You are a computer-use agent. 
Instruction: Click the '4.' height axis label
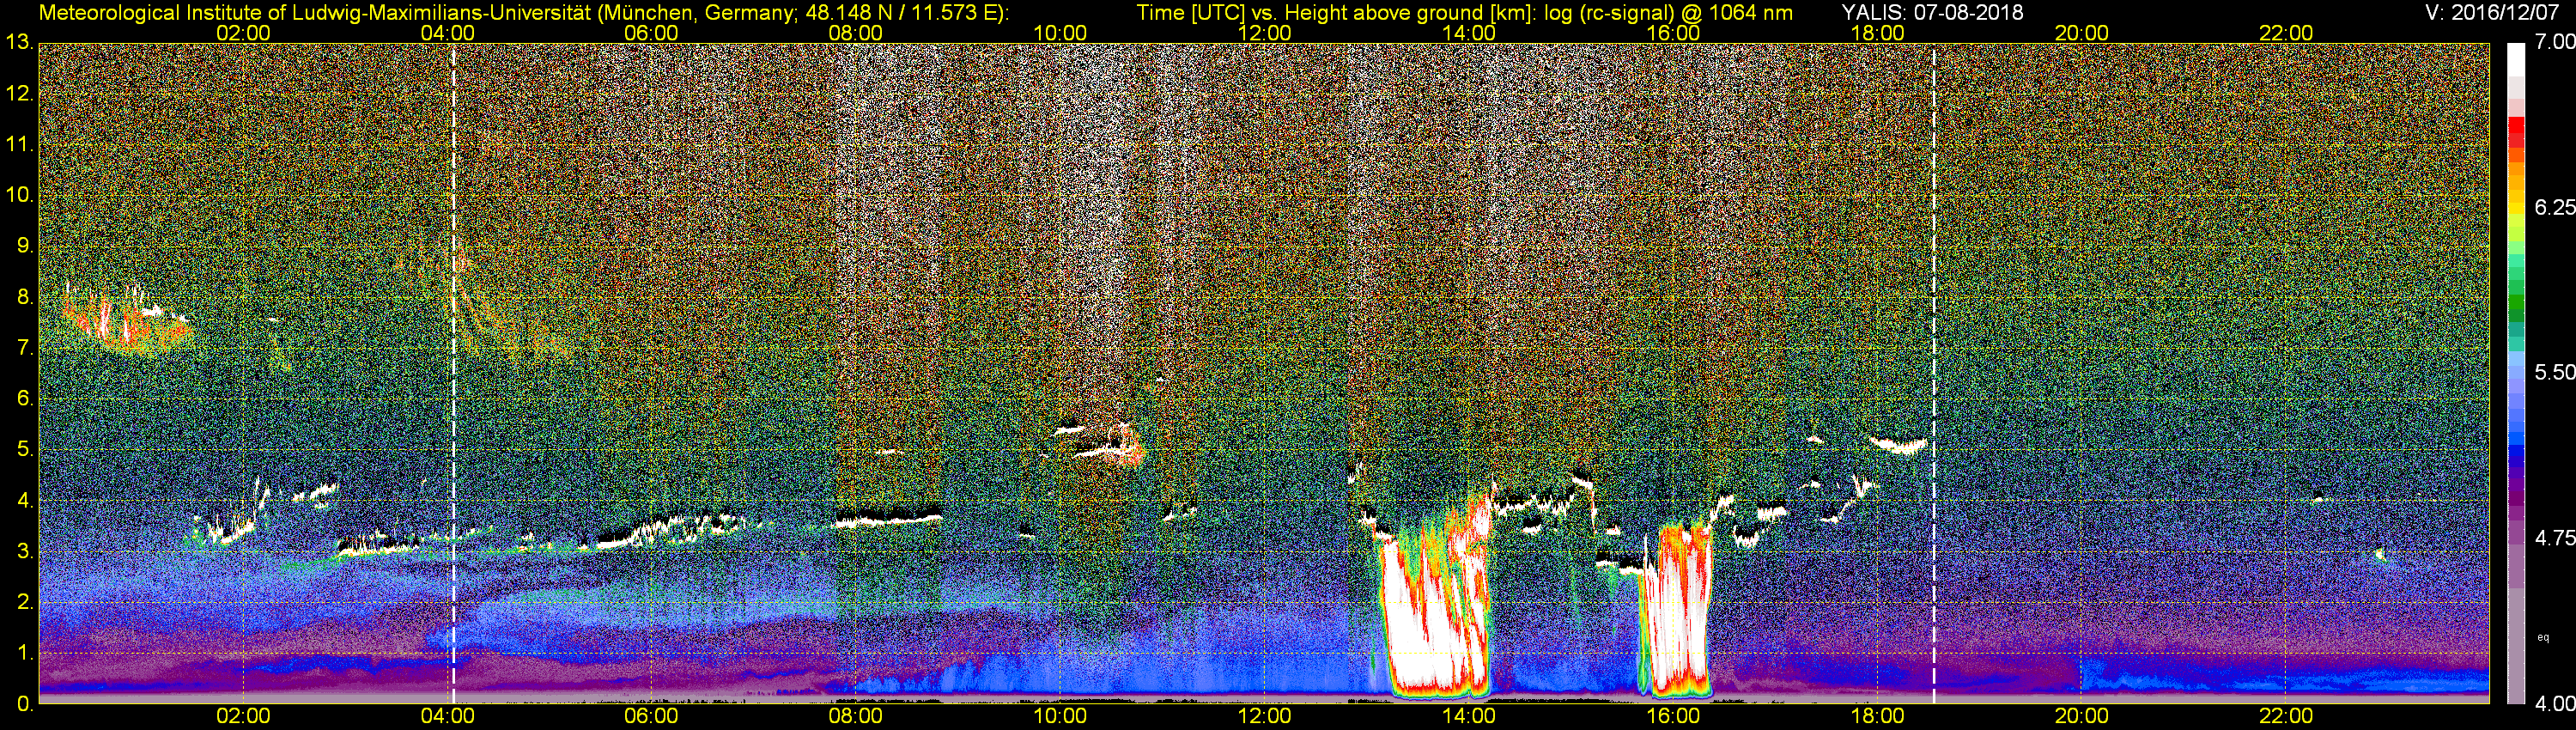24,500
